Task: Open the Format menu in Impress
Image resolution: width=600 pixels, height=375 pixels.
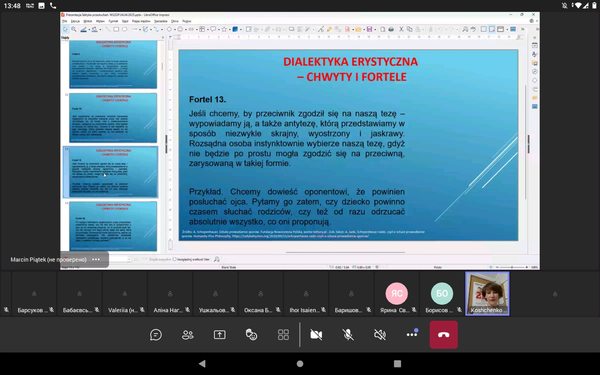Action: [x=113, y=21]
